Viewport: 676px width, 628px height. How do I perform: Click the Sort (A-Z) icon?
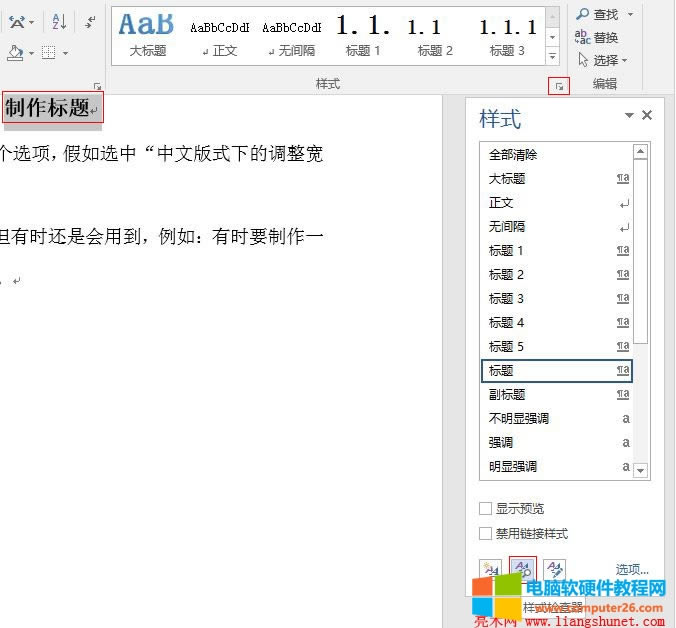click(59, 21)
